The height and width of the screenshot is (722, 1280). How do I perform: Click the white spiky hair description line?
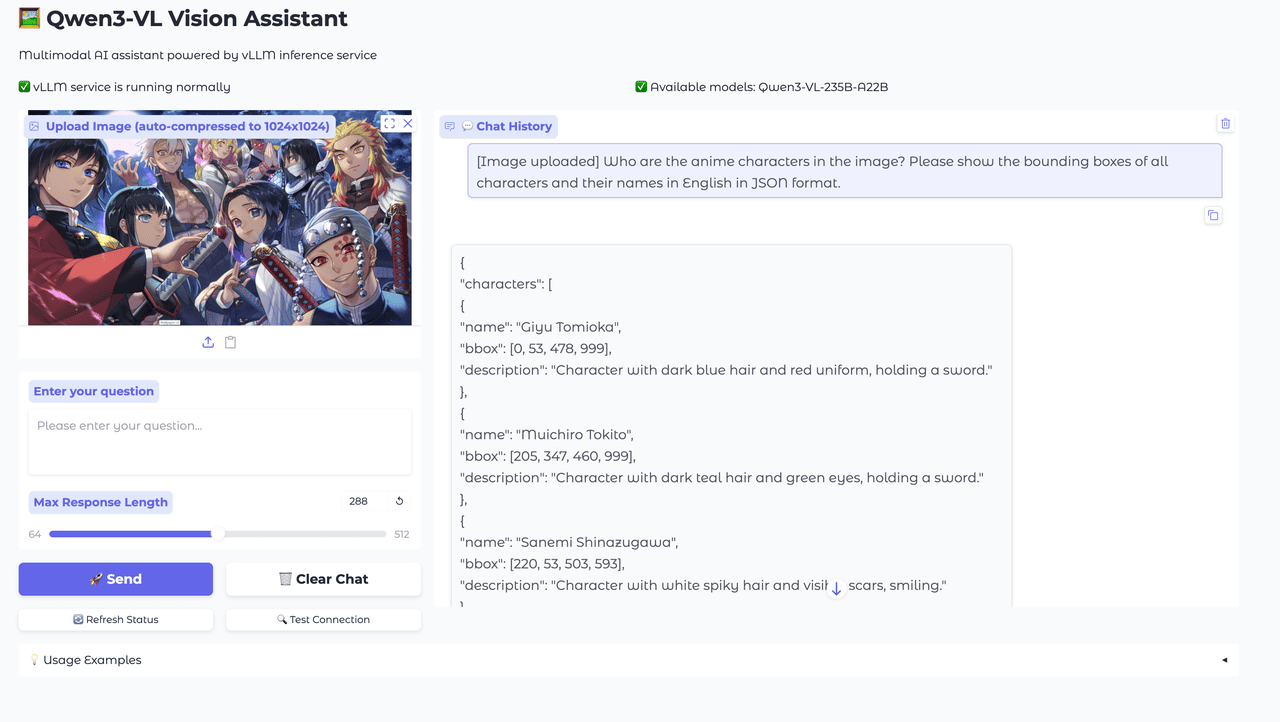[x=703, y=585]
